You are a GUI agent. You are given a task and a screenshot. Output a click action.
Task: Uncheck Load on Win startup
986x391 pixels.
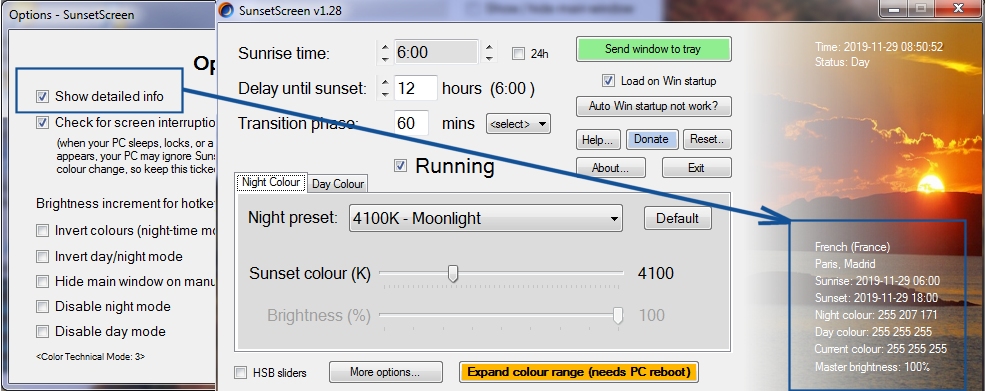click(608, 80)
